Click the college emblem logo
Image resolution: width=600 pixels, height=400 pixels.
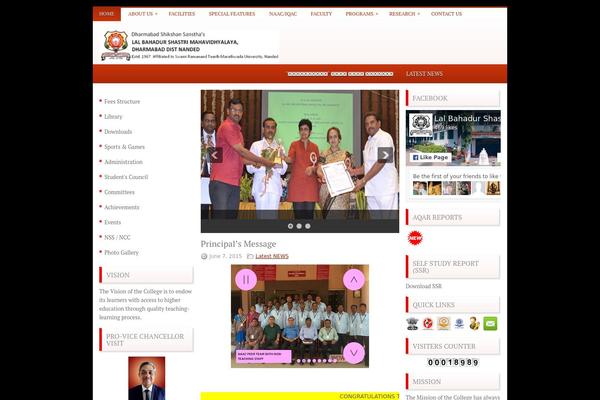click(116, 45)
